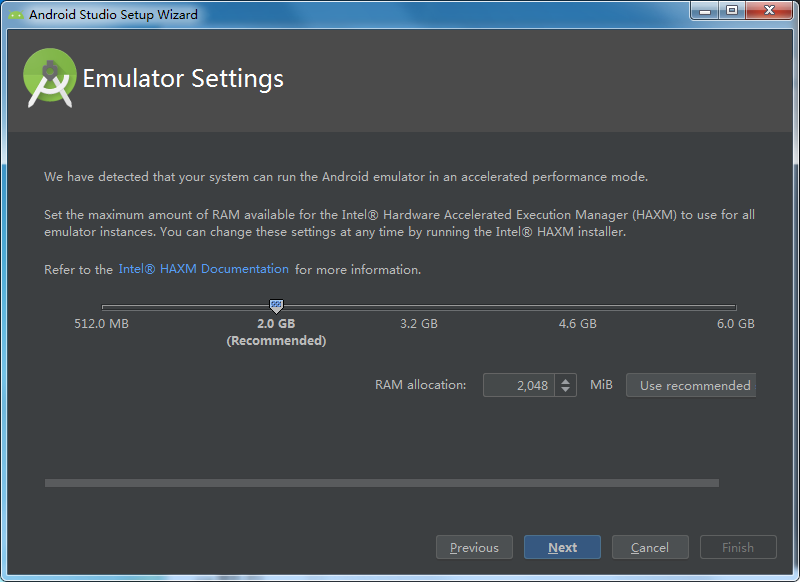Cancel the setup wizard
The height and width of the screenshot is (582, 800).
pos(650,547)
